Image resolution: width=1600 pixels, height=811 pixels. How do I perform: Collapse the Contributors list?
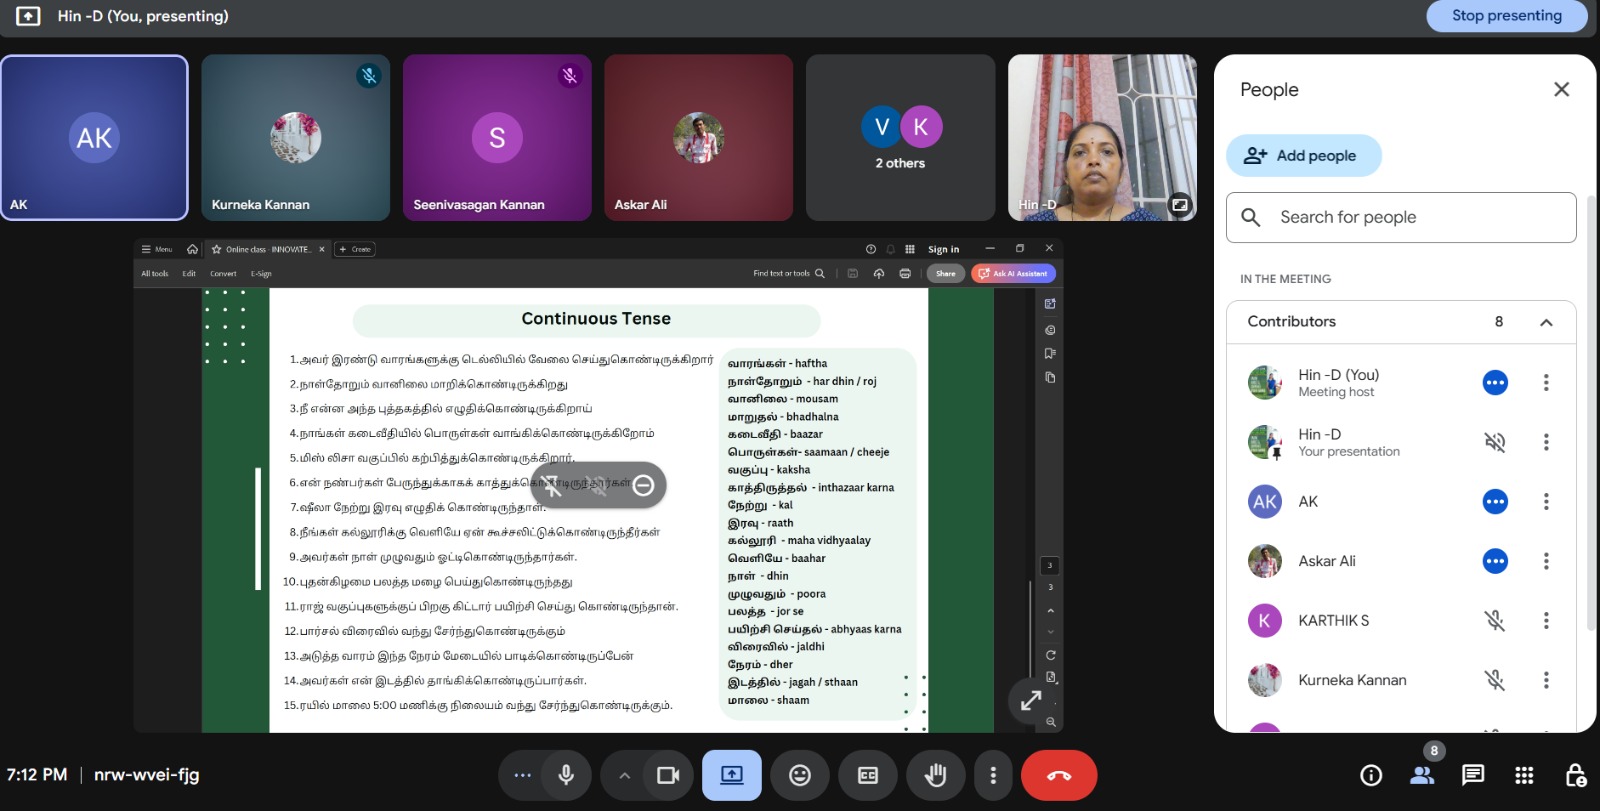point(1546,322)
